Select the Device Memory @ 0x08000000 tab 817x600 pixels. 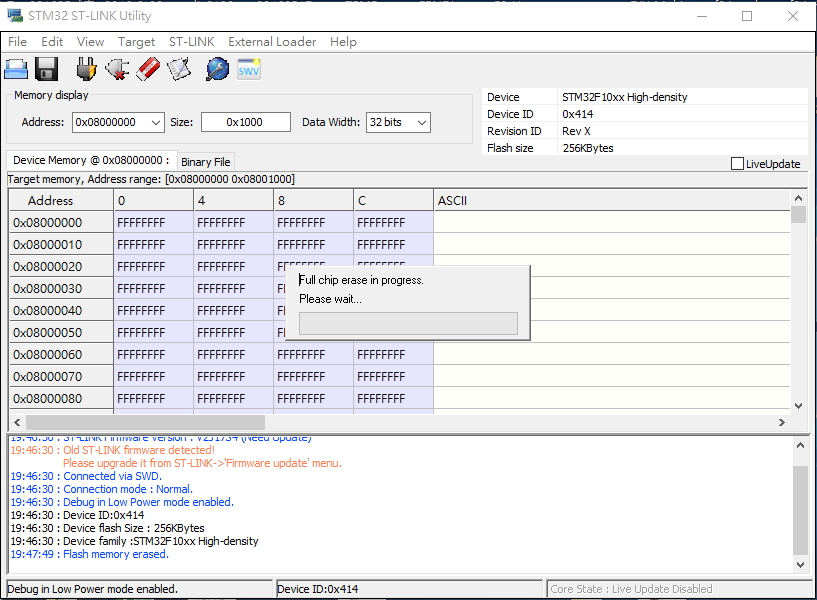tap(91, 160)
